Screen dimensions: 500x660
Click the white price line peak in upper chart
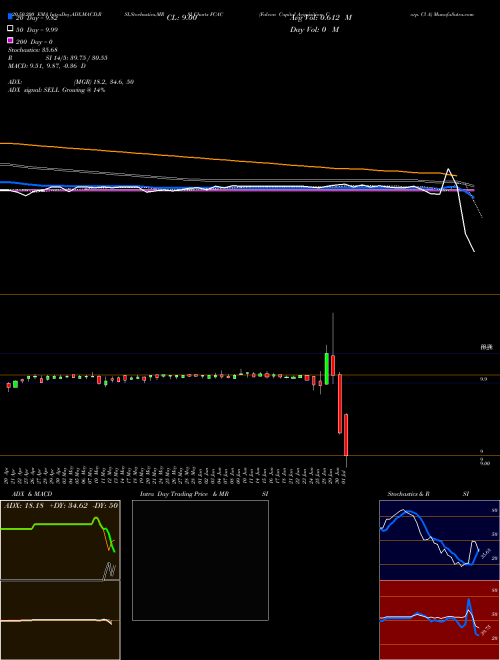(x=448, y=170)
